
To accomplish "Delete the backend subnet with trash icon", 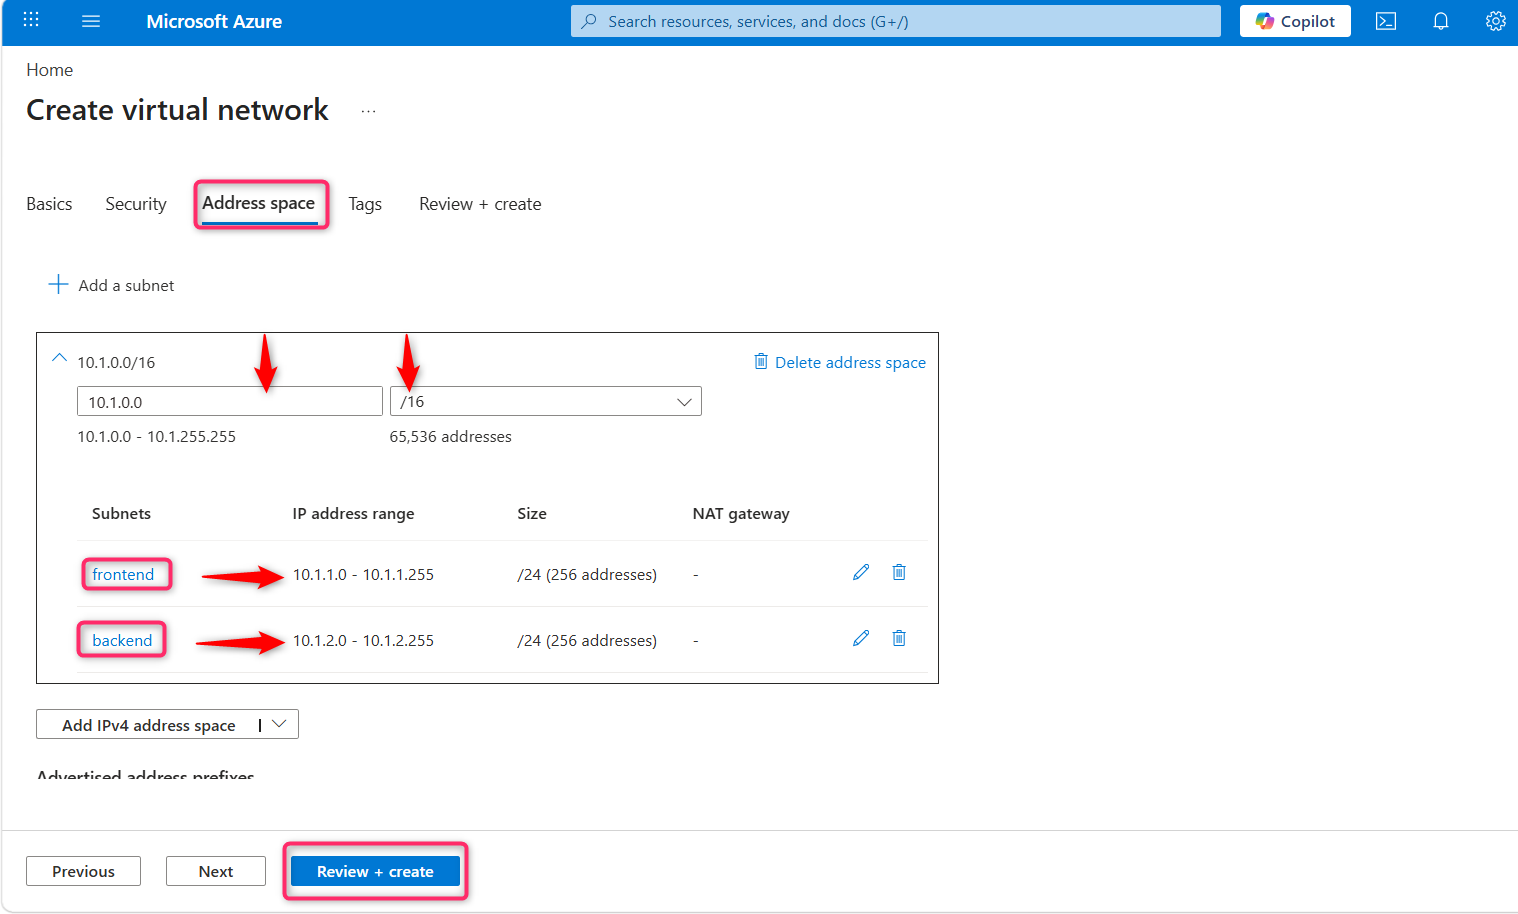I will (899, 638).
